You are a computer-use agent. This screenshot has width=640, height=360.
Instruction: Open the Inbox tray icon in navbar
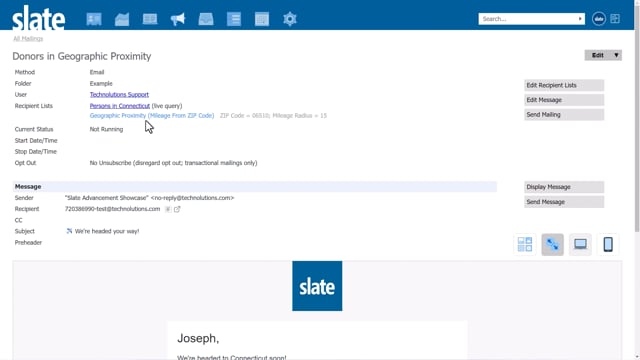[x=206, y=19]
